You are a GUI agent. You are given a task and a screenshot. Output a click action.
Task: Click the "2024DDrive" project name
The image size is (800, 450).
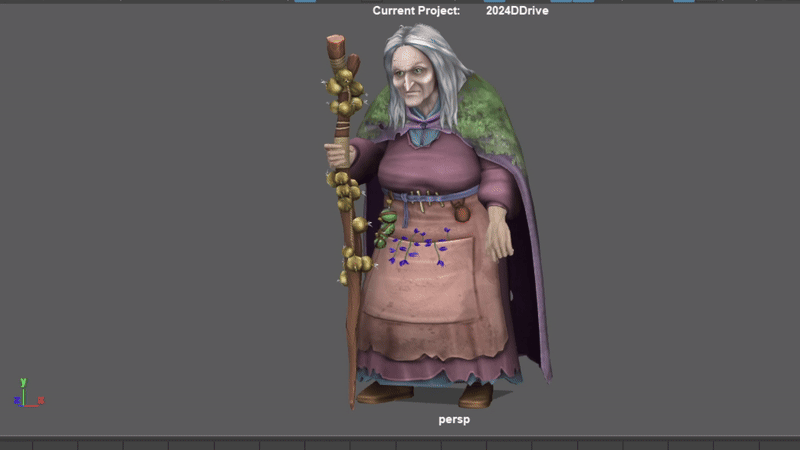(517, 11)
